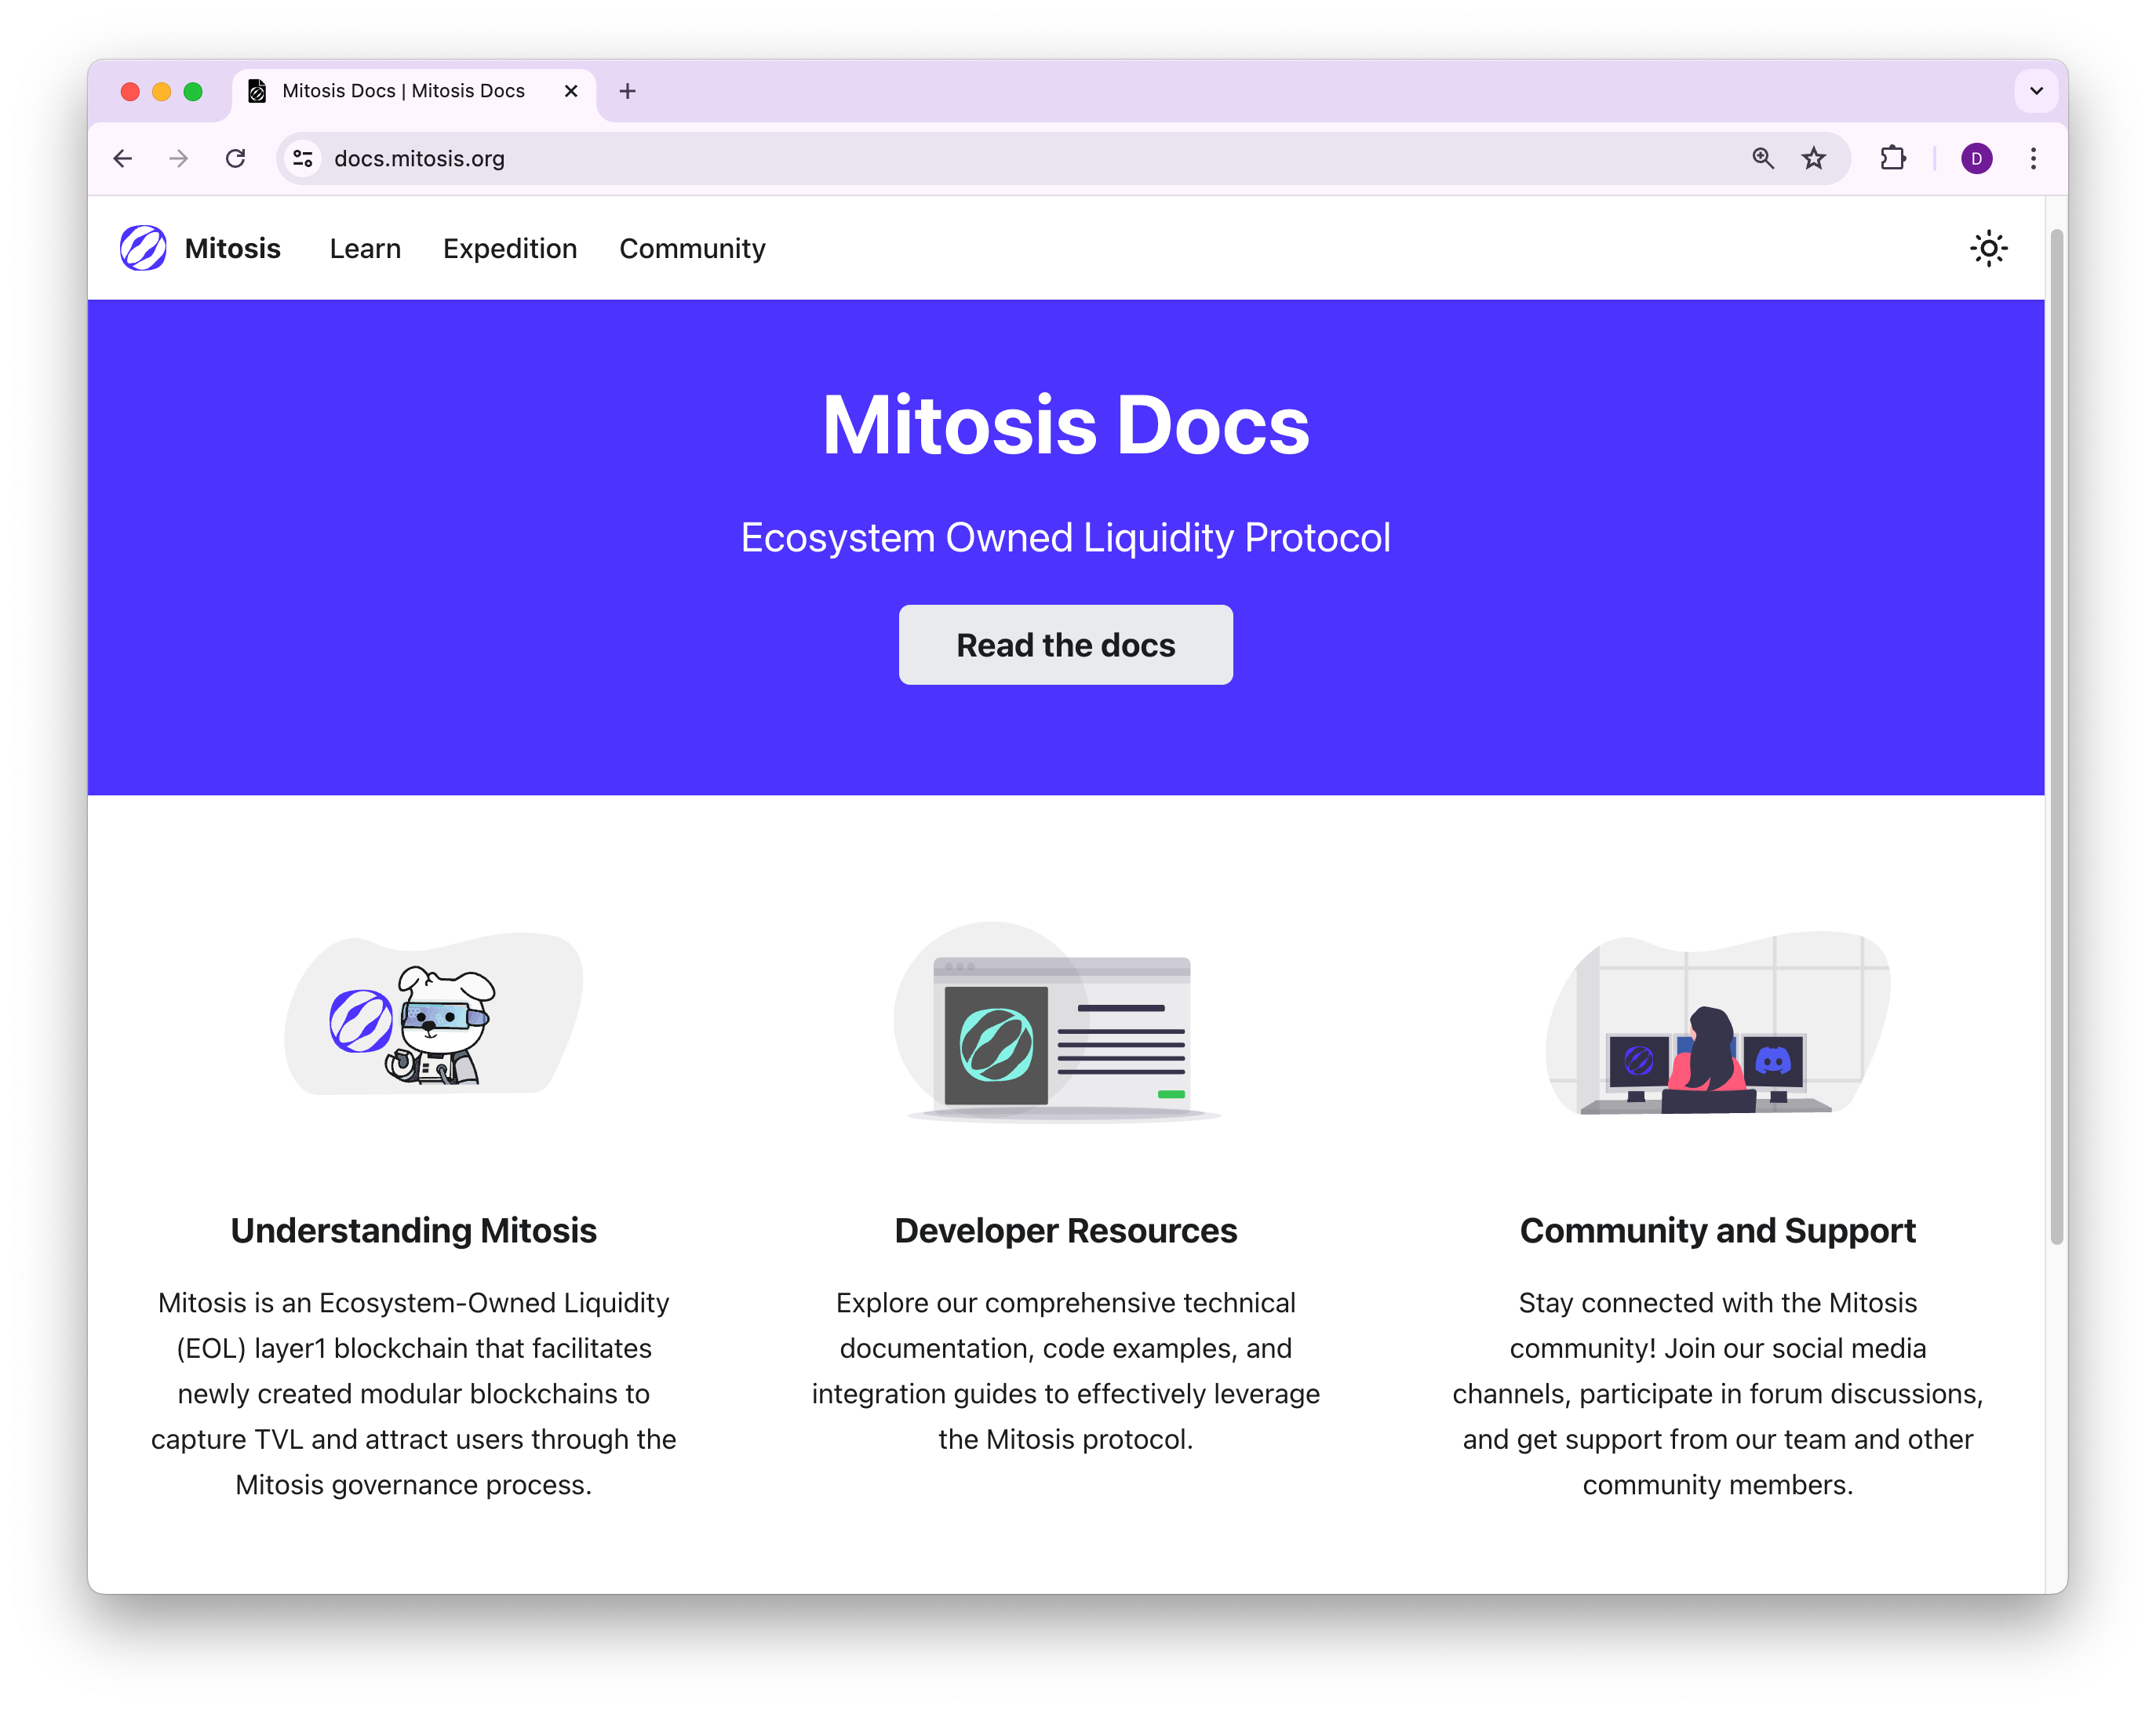
Task: Click the person at computer Community icon
Action: click(1714, 1042)
